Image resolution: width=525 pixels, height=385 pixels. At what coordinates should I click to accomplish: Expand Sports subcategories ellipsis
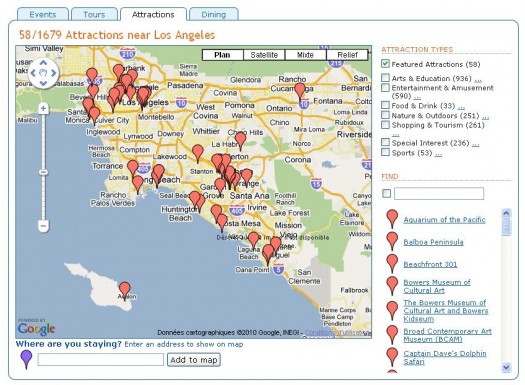click(x=438, y=154)
